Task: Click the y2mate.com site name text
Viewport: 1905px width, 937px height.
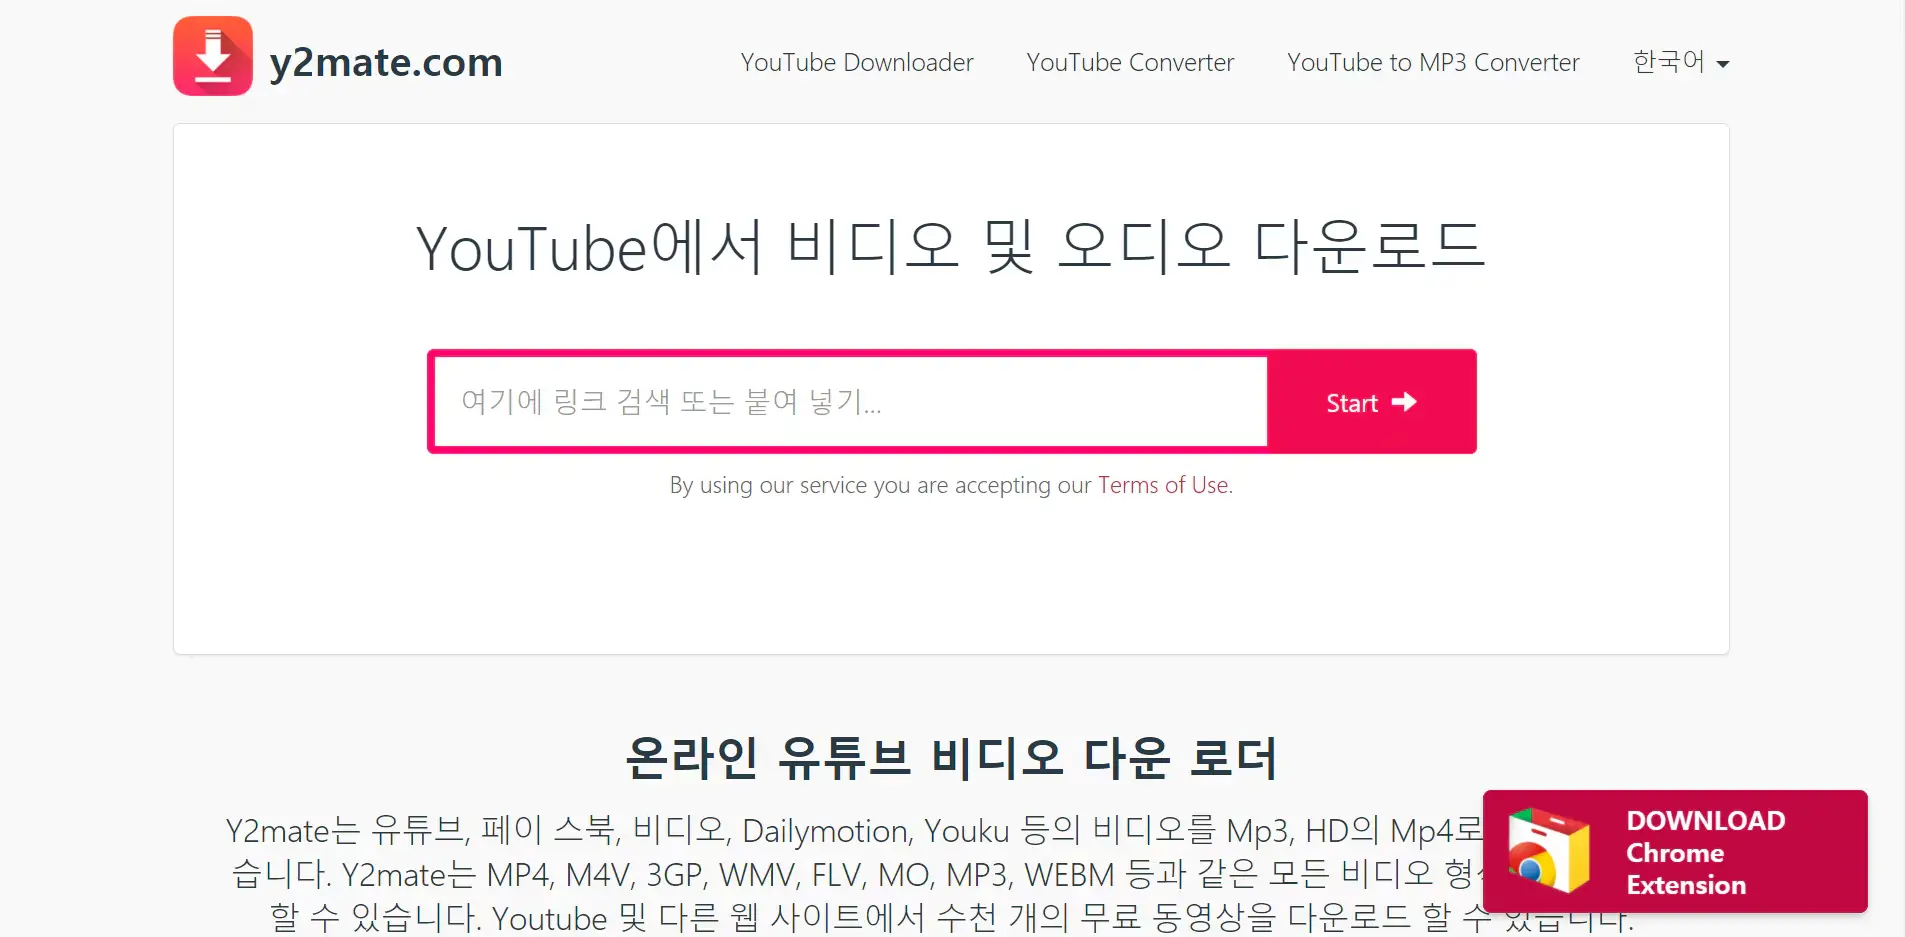Action: [386, 60]
